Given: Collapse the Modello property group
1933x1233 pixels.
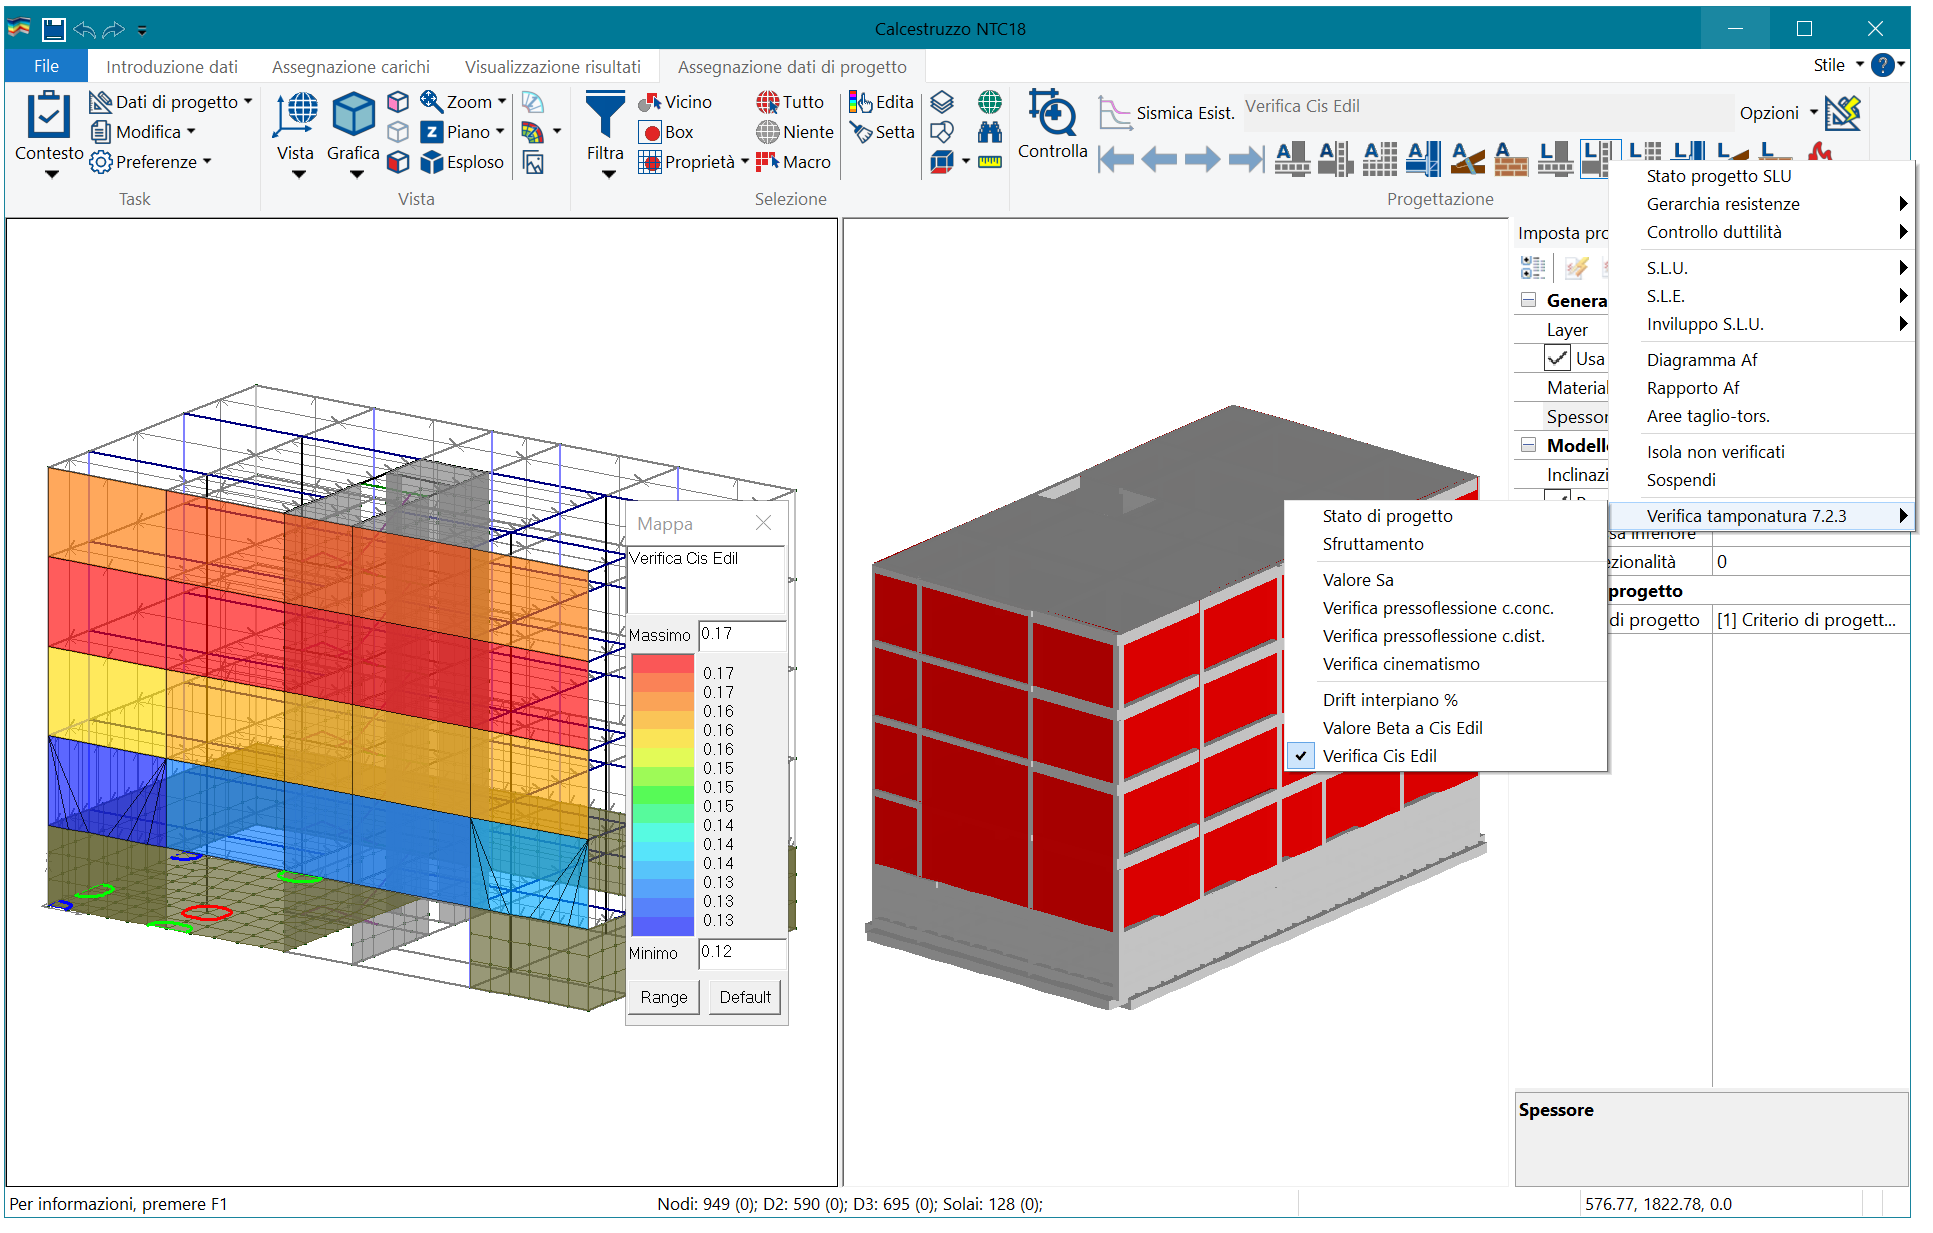Looking at the screenshot, I should (x=1528, y=445).
